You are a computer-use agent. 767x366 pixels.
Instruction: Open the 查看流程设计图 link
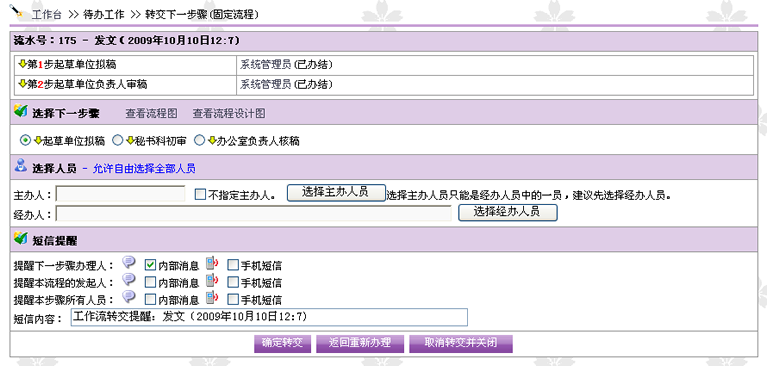point(229,114)
